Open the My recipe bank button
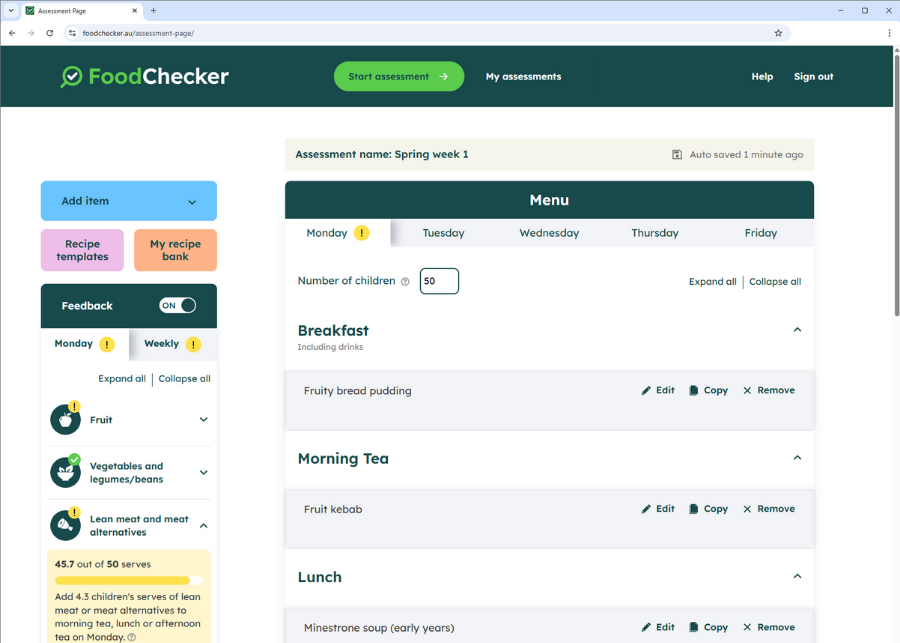 175,250
